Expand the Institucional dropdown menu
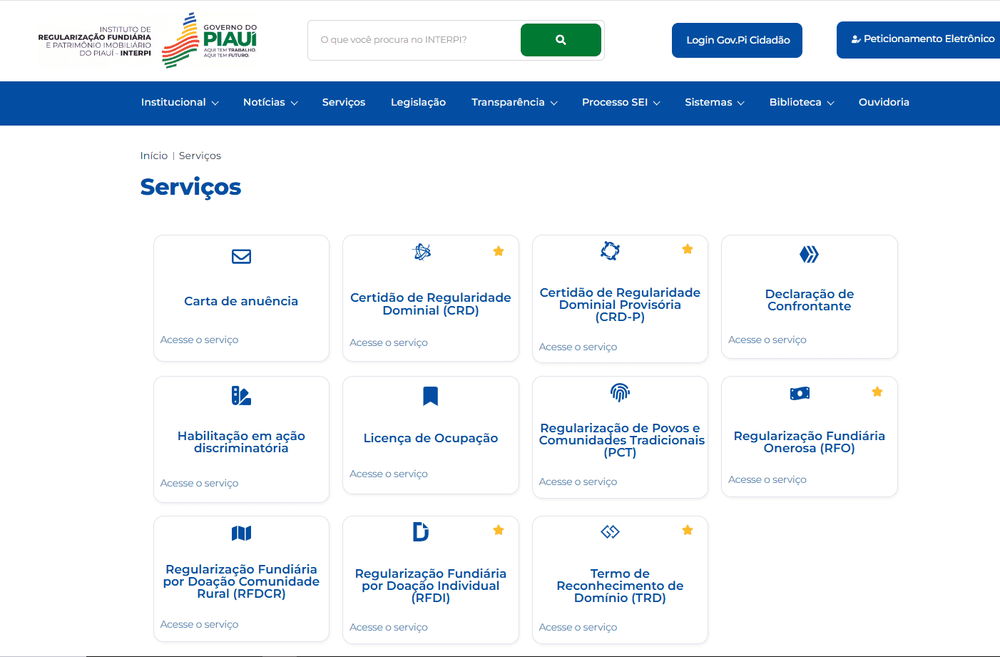Screen dimensions: 1000x657 tap(180, 102)
